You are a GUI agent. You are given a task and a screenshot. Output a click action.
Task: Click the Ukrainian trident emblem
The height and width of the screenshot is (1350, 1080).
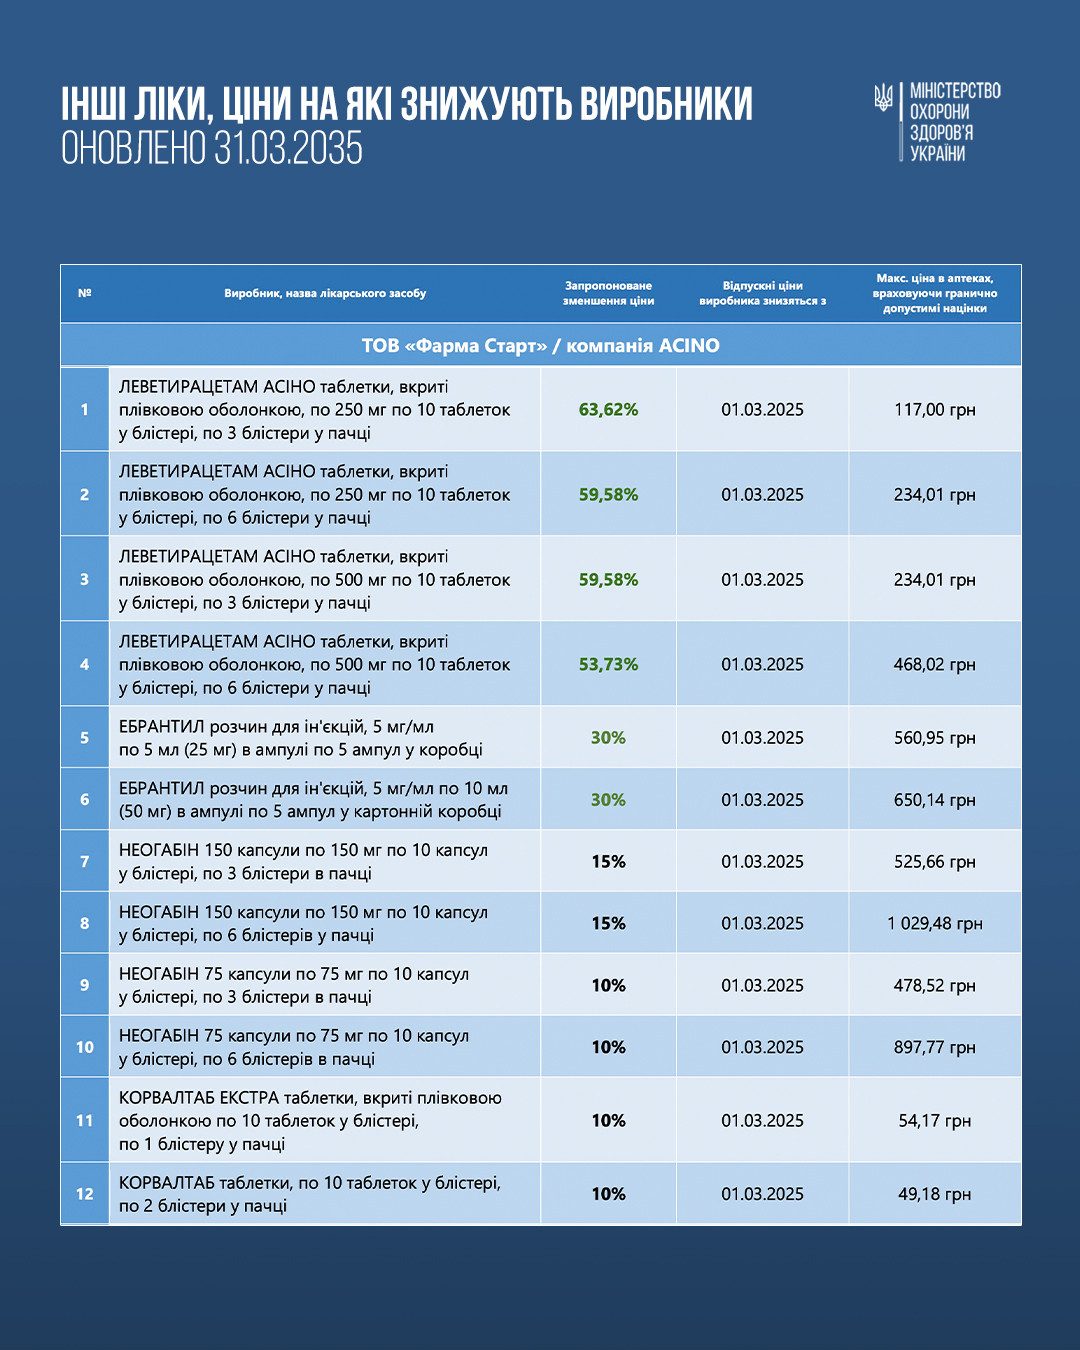click(883, 97)
